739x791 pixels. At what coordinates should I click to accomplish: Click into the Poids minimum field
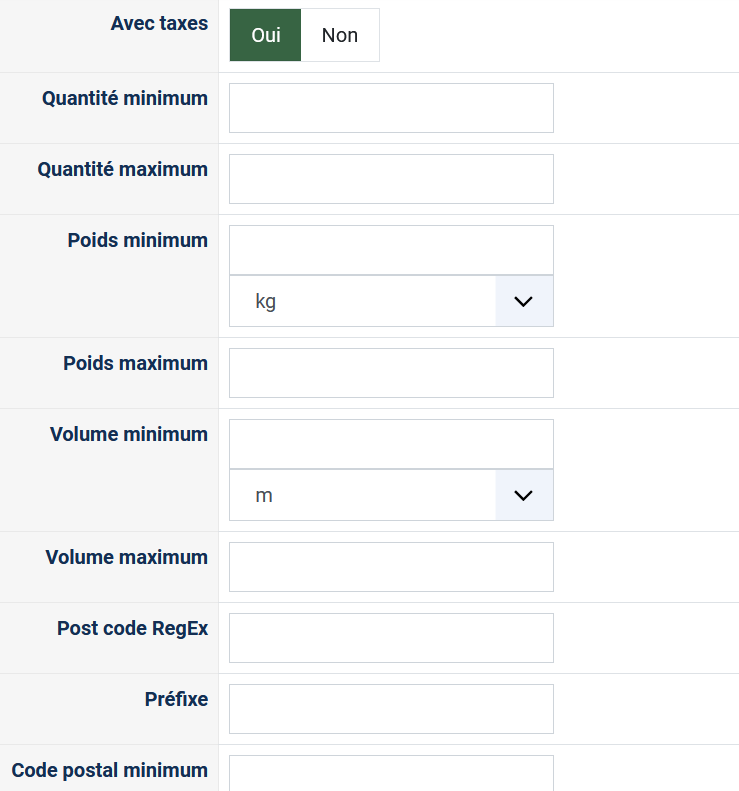[x=391, y=250]
